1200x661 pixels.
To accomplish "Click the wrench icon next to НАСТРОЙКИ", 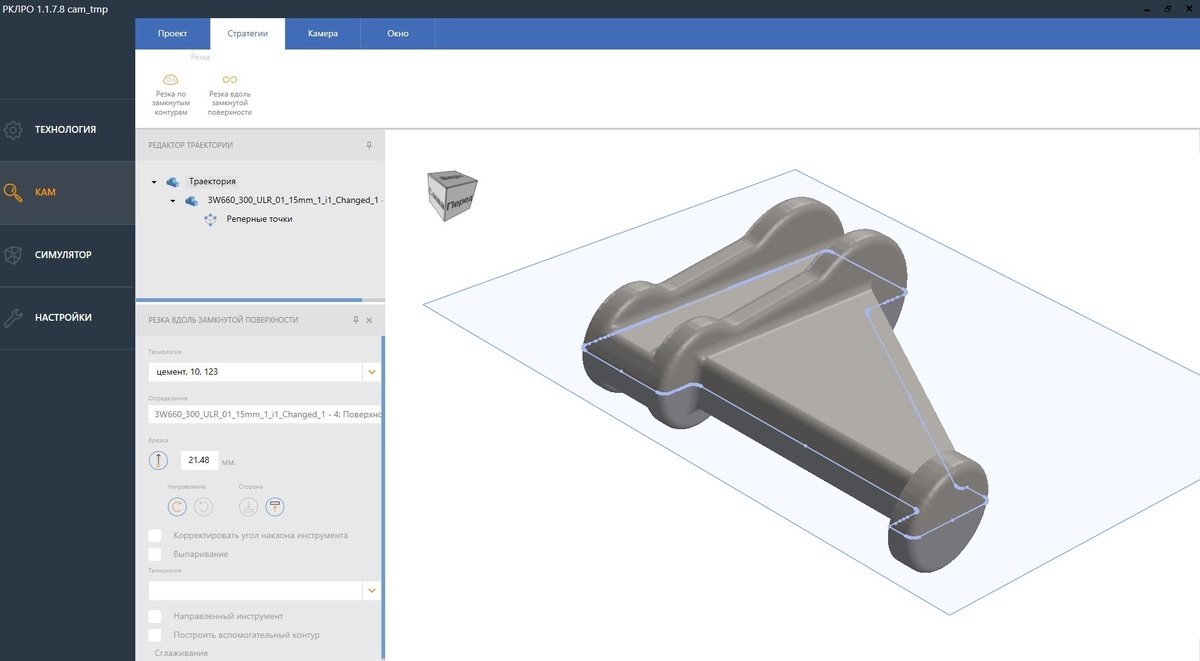I will tap(12, 318).
